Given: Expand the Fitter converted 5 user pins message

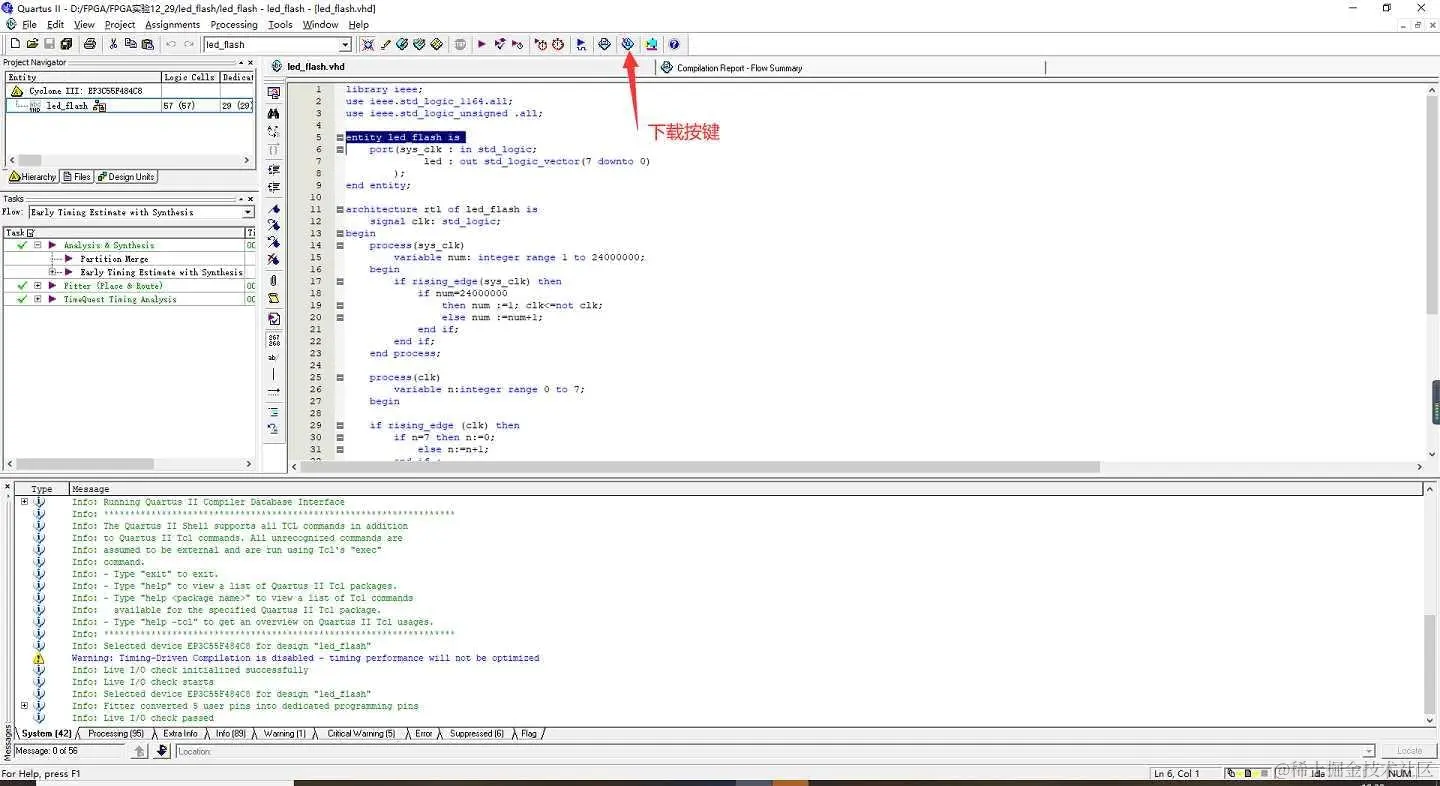Looking at the screenshot, I should tap(25, 706).
